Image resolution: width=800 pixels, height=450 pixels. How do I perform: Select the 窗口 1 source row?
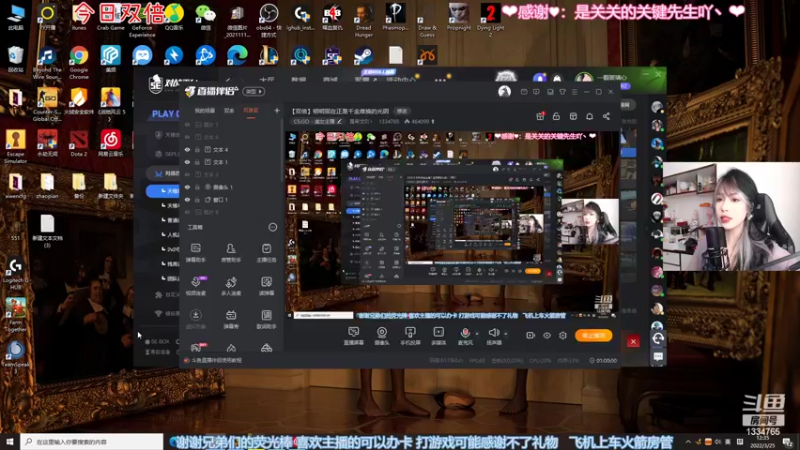pos(232,199)
